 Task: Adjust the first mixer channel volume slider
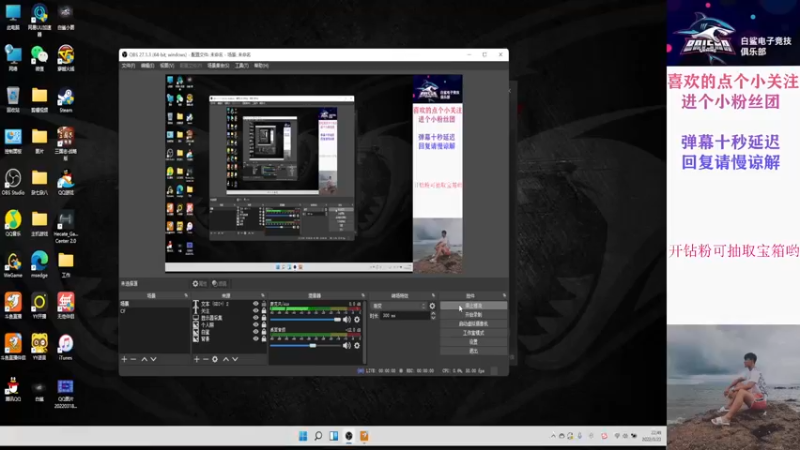[306, 319]
